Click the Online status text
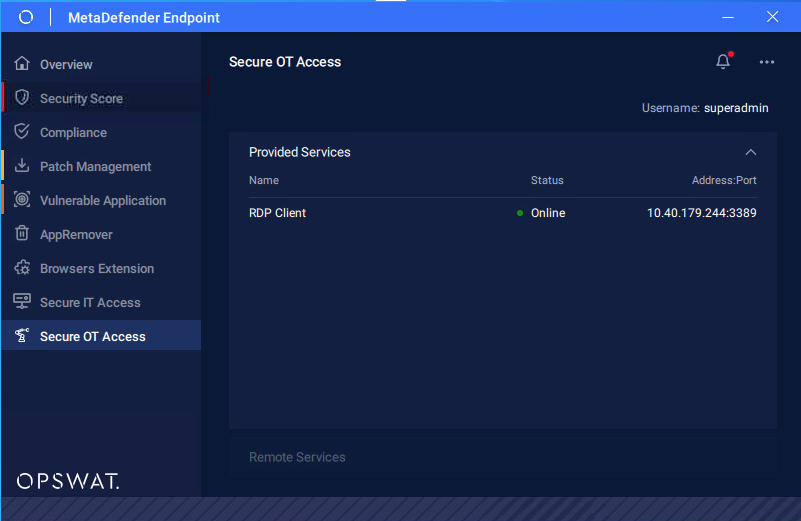 pos(548,212)
